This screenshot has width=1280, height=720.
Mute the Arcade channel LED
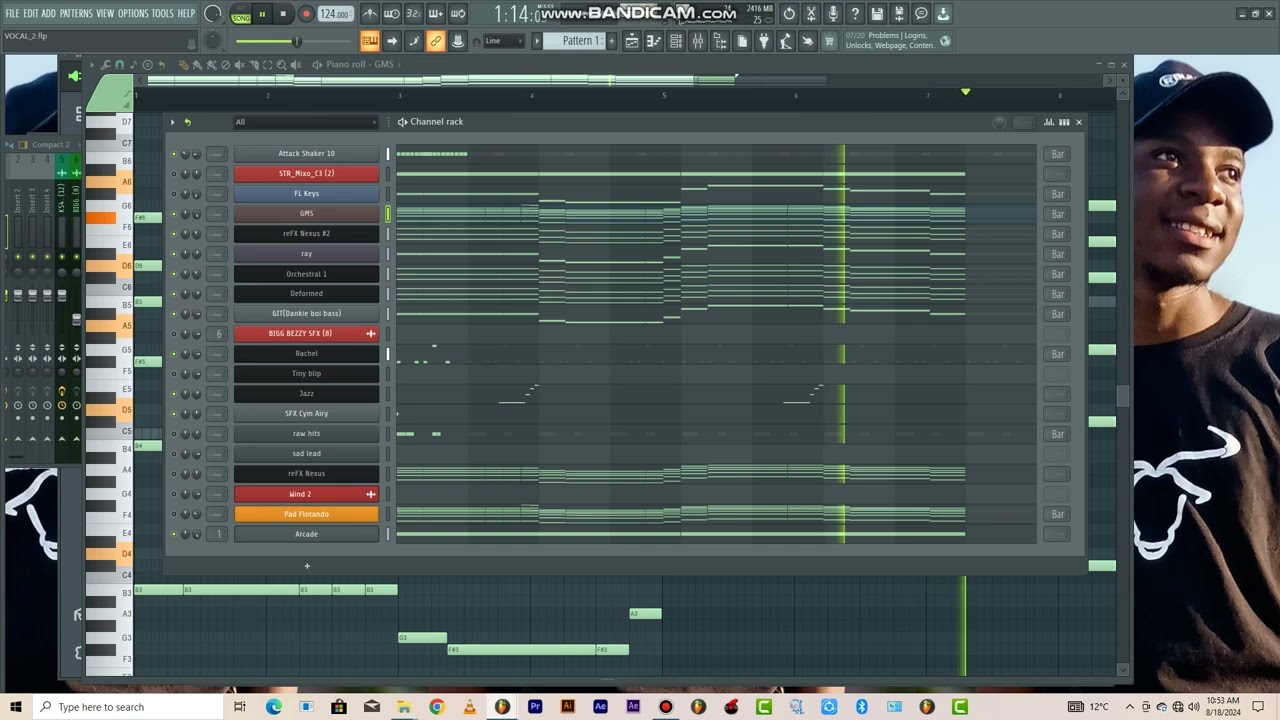174,534
